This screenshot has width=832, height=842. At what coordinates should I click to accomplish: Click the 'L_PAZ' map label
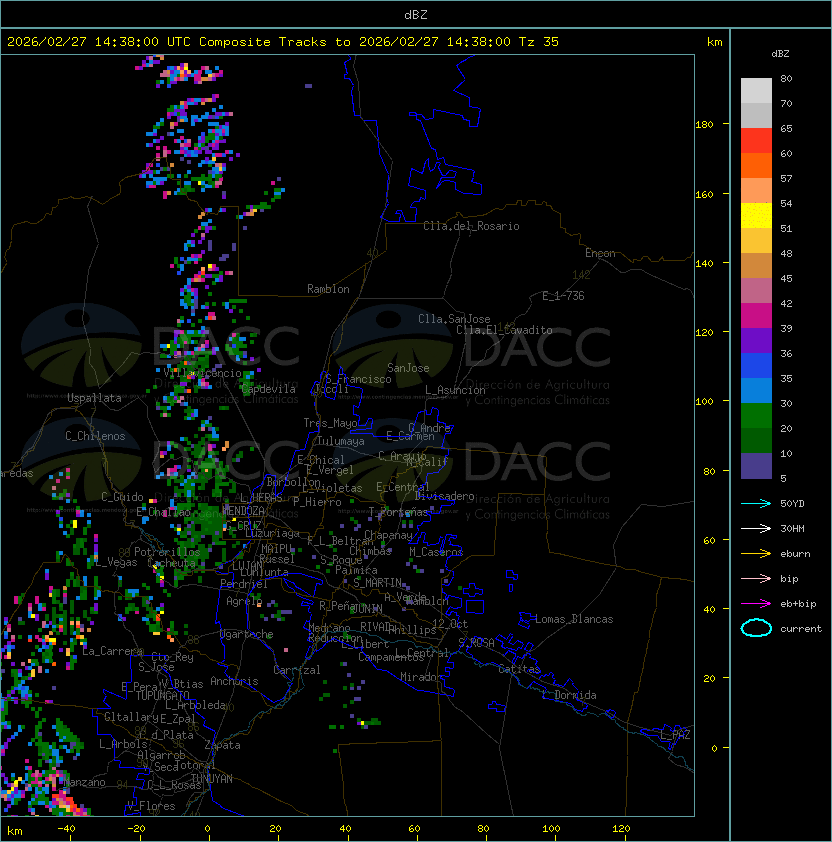pos(675,735)
